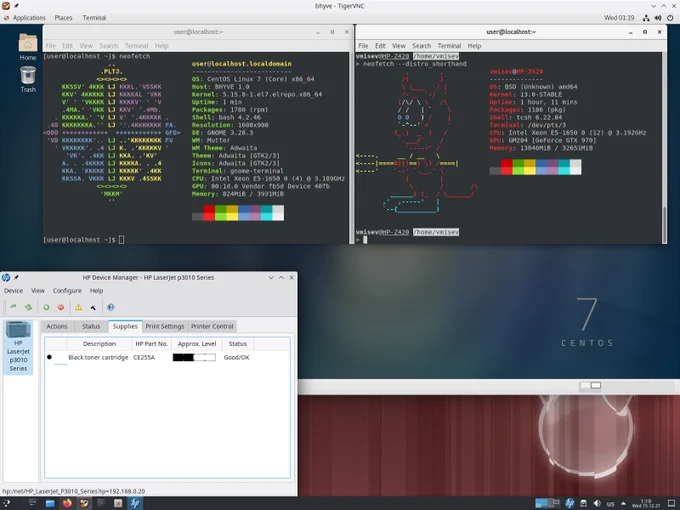Click the TigerVNC viewer taskbar icon

[x=84, y=503]
